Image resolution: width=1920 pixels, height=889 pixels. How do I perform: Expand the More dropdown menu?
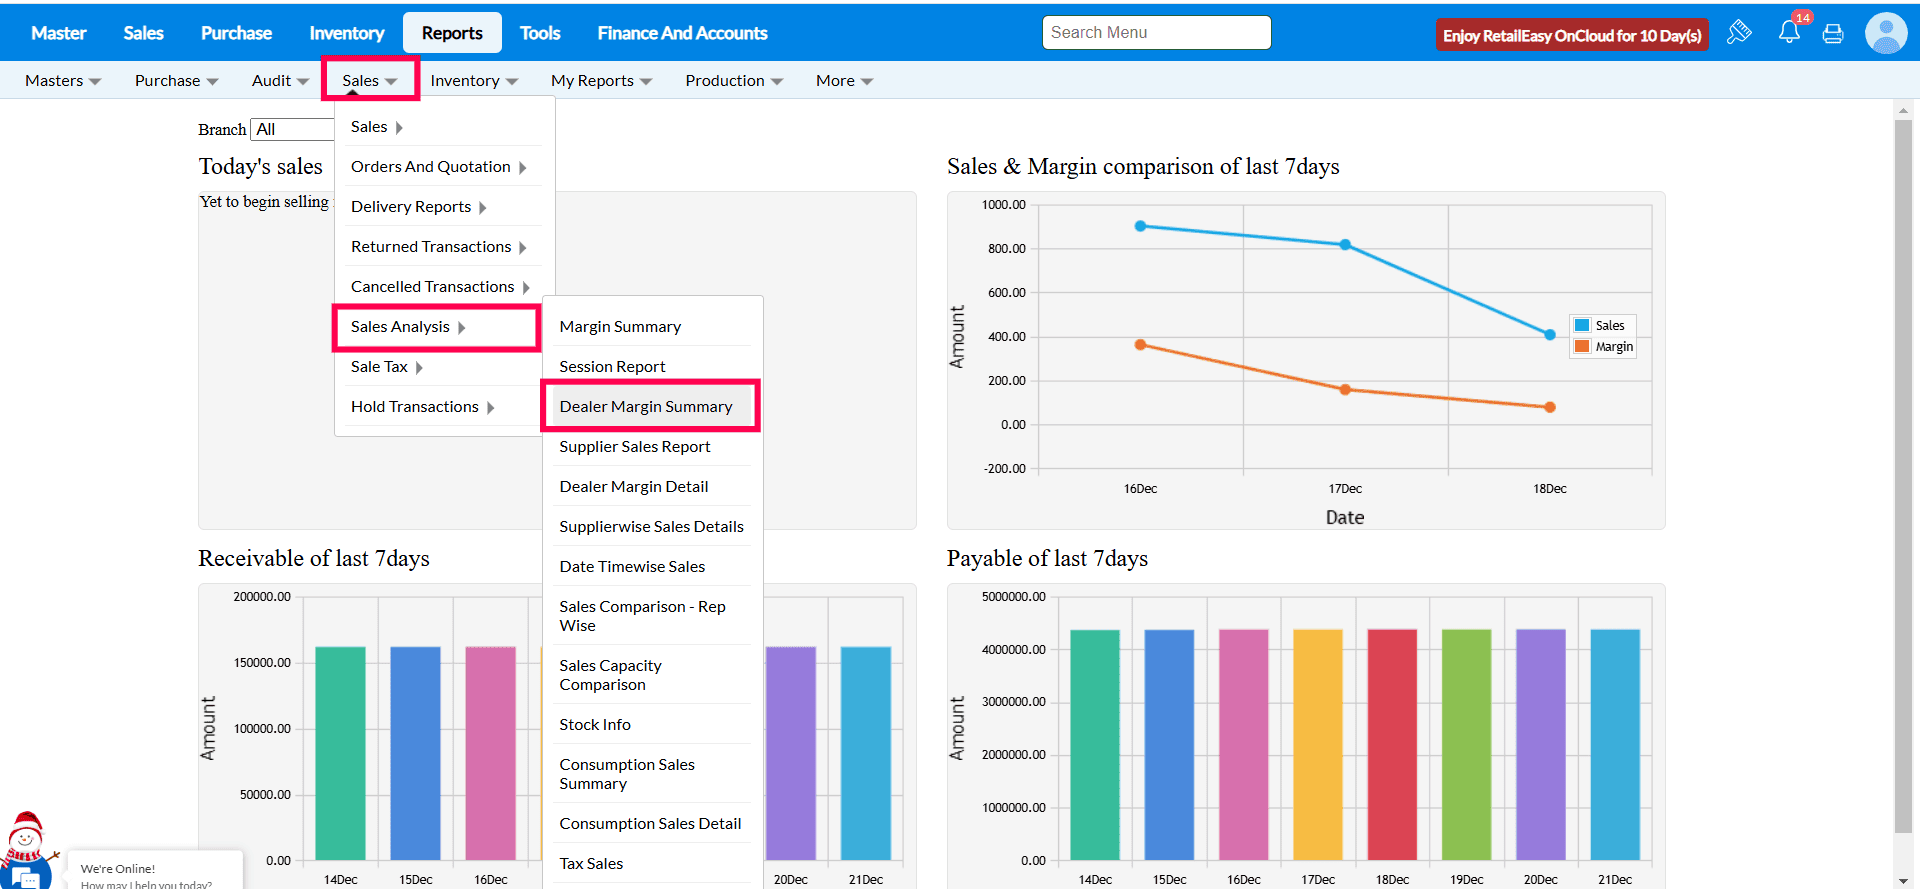(844, 81)
